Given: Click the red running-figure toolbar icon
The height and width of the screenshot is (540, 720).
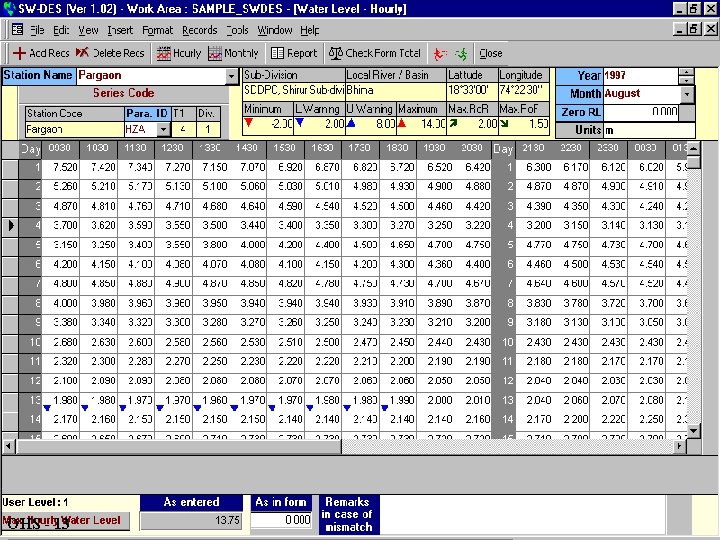Looking at the screenshot, I should click(438, 53).
